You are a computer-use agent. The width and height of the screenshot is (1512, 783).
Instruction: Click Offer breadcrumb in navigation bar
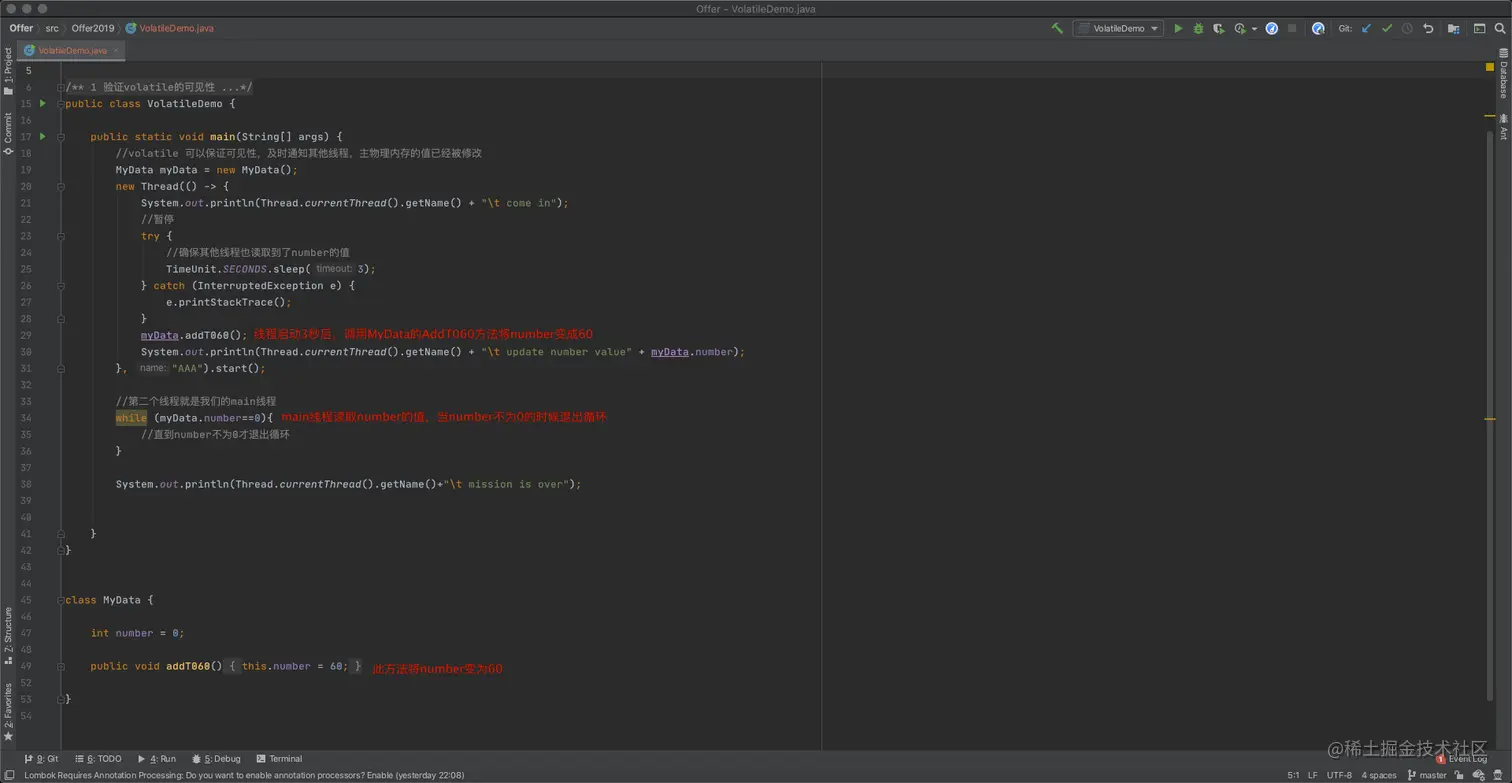(x=21, y=28)
